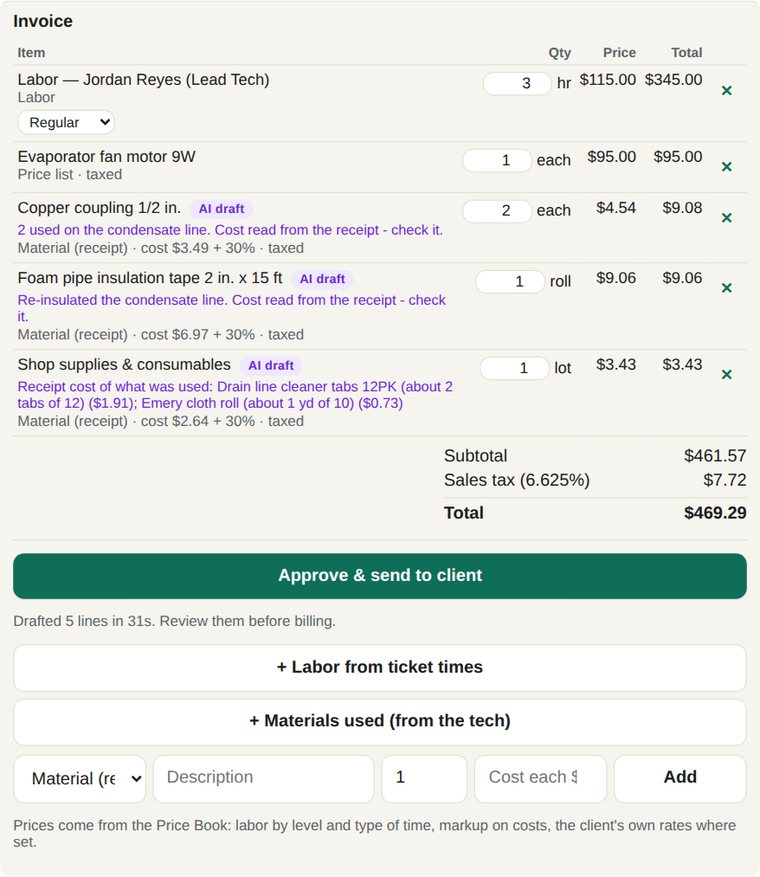Select the Subtotal amount $461.57
Screen dimensions: 760x877
(x=715, y=456)
